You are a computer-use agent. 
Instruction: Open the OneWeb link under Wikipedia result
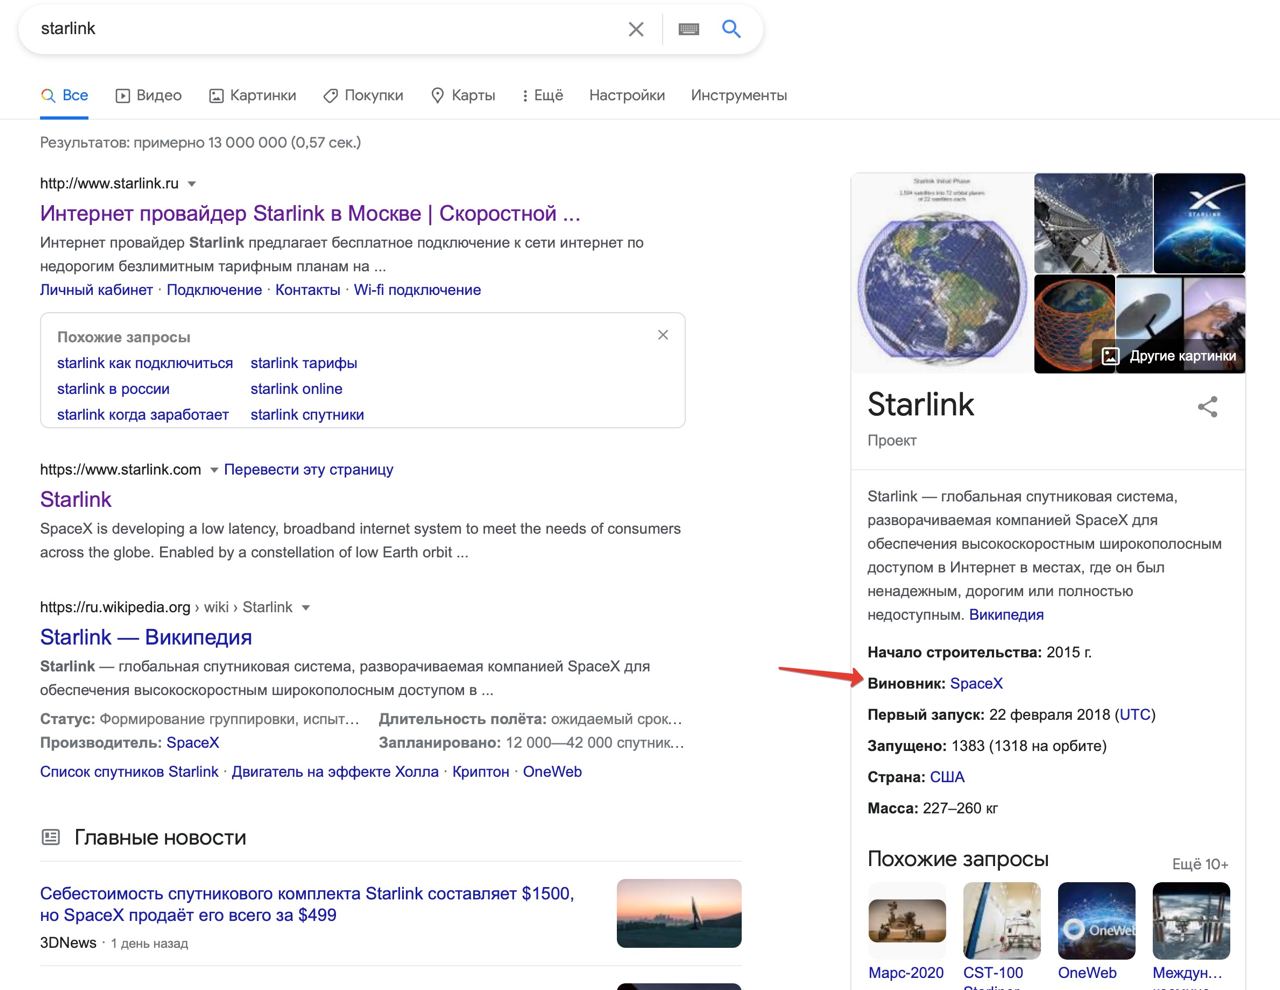[x=552, y=772]
